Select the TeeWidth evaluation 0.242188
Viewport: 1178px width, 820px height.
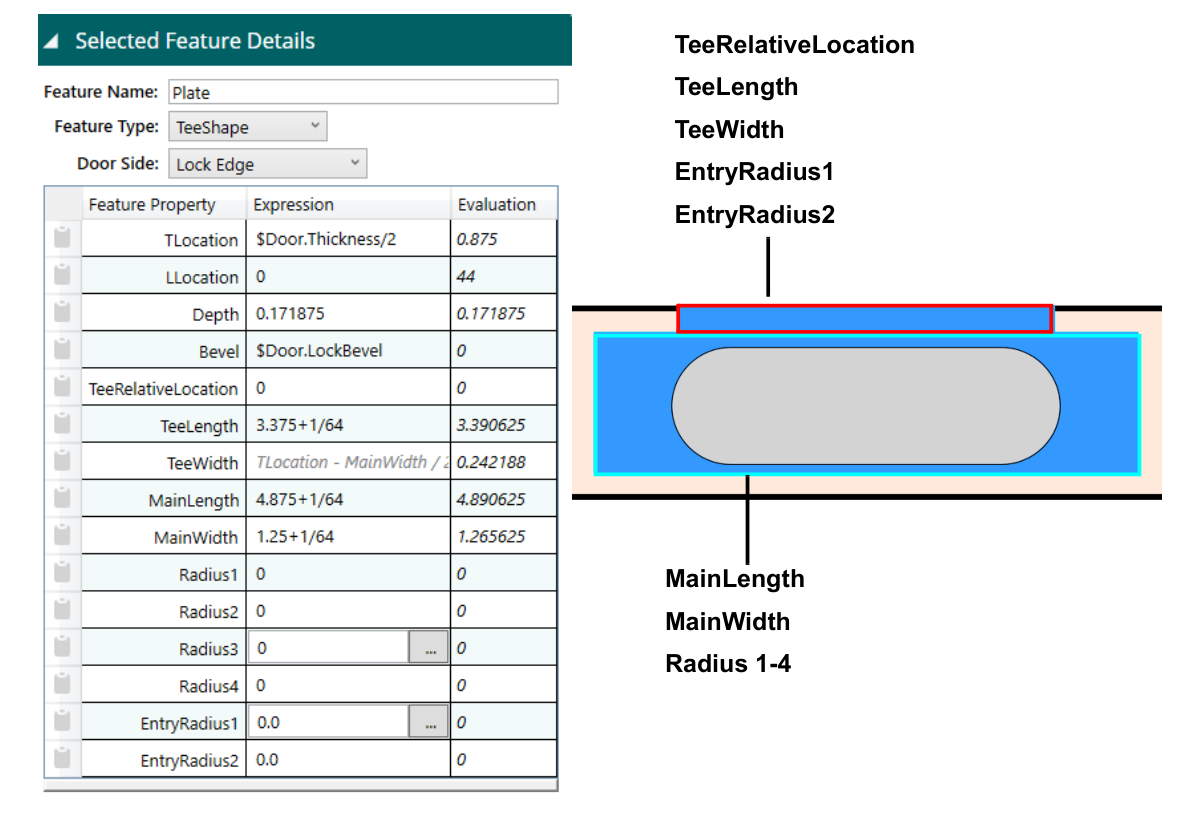[x=491, y=462]
